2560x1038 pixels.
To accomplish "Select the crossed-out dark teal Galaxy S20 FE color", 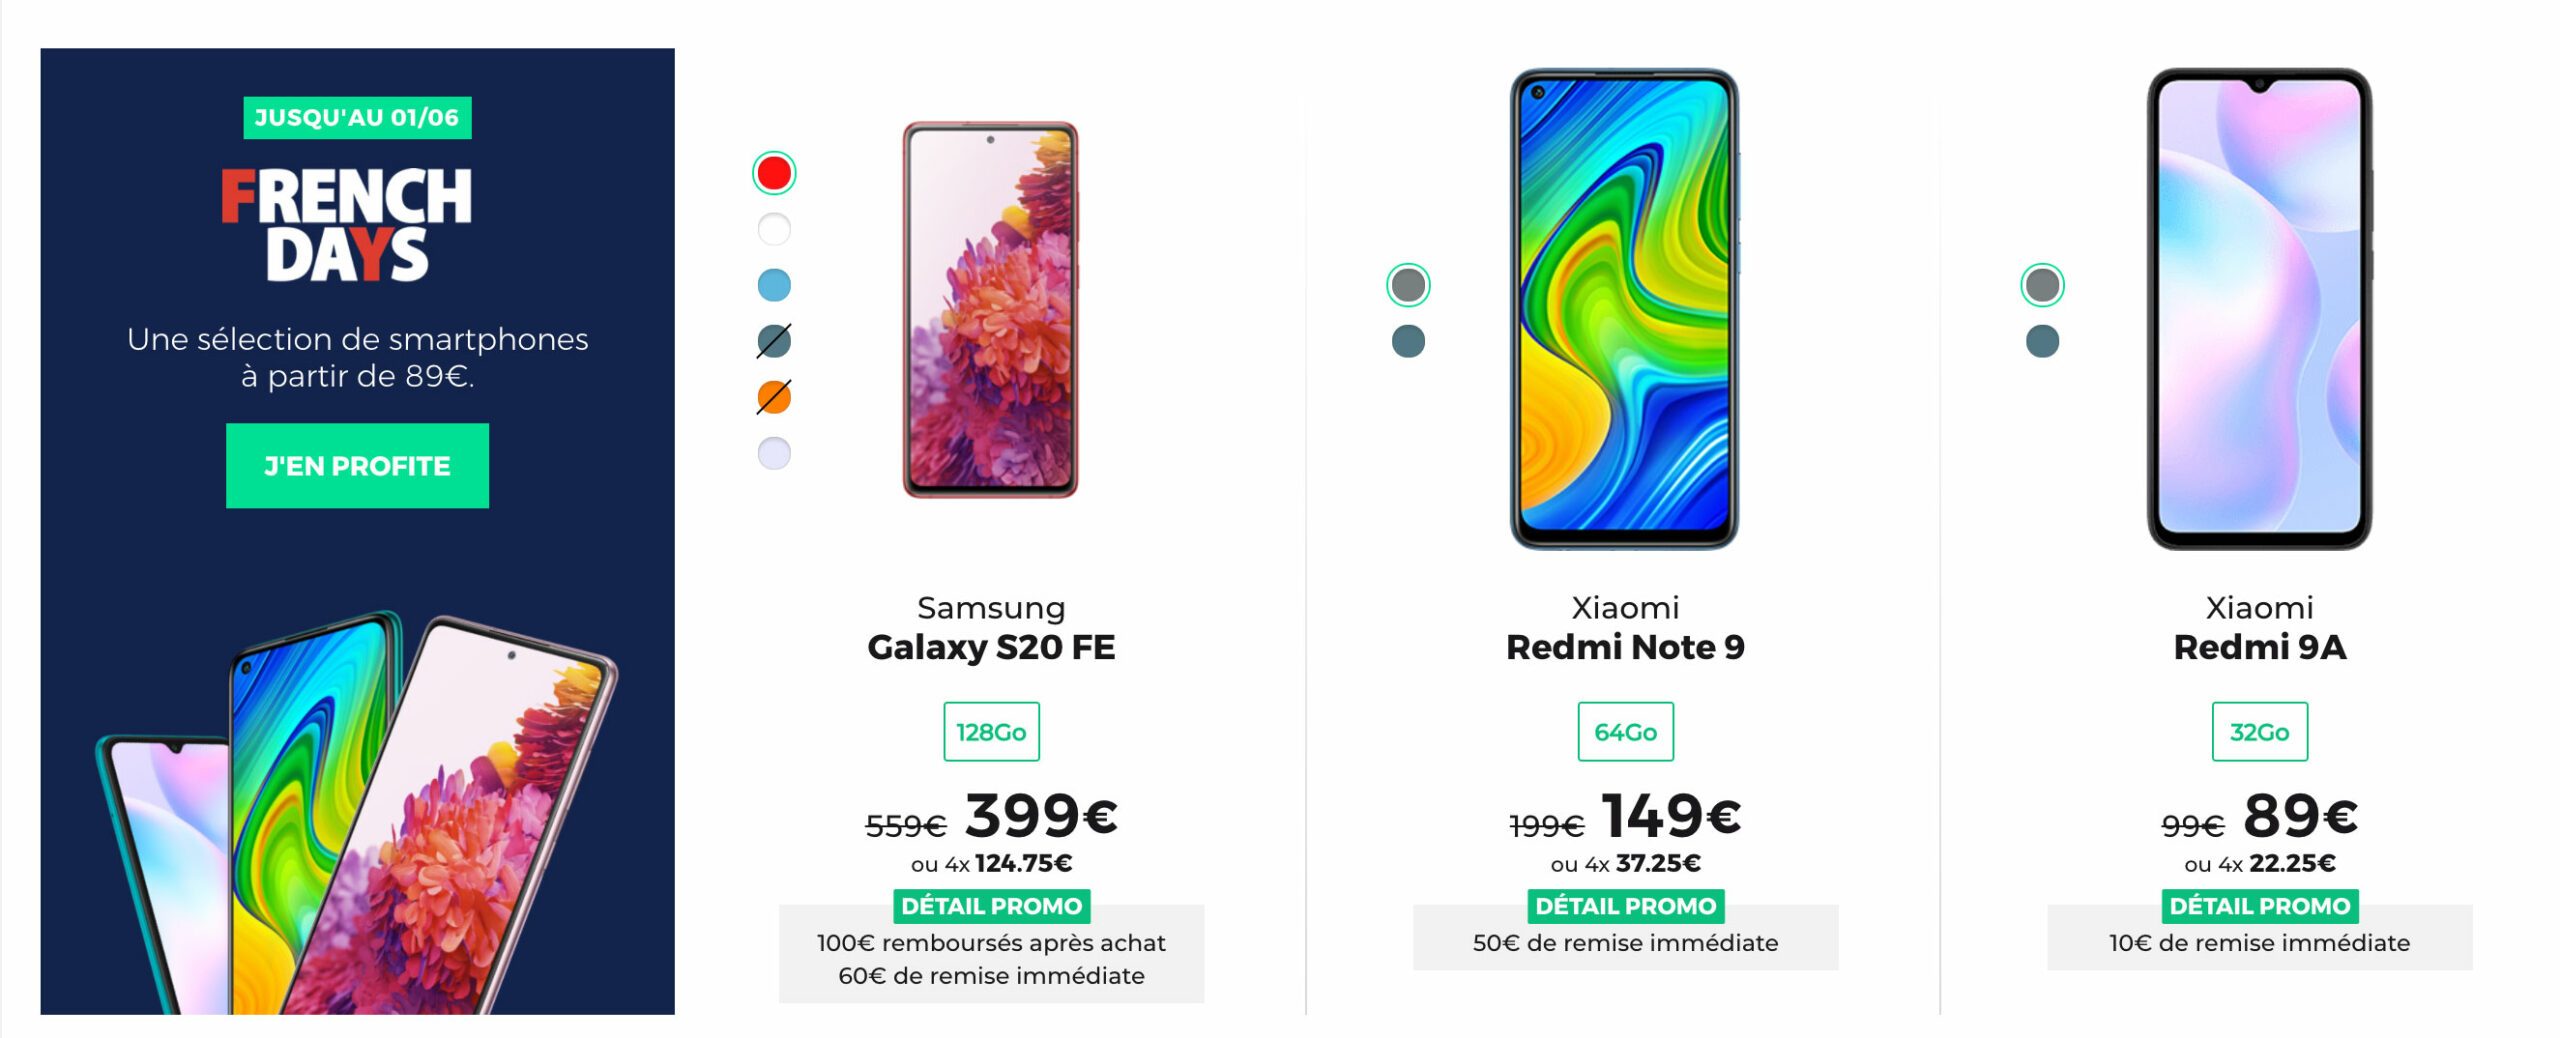I will [774, 341].
